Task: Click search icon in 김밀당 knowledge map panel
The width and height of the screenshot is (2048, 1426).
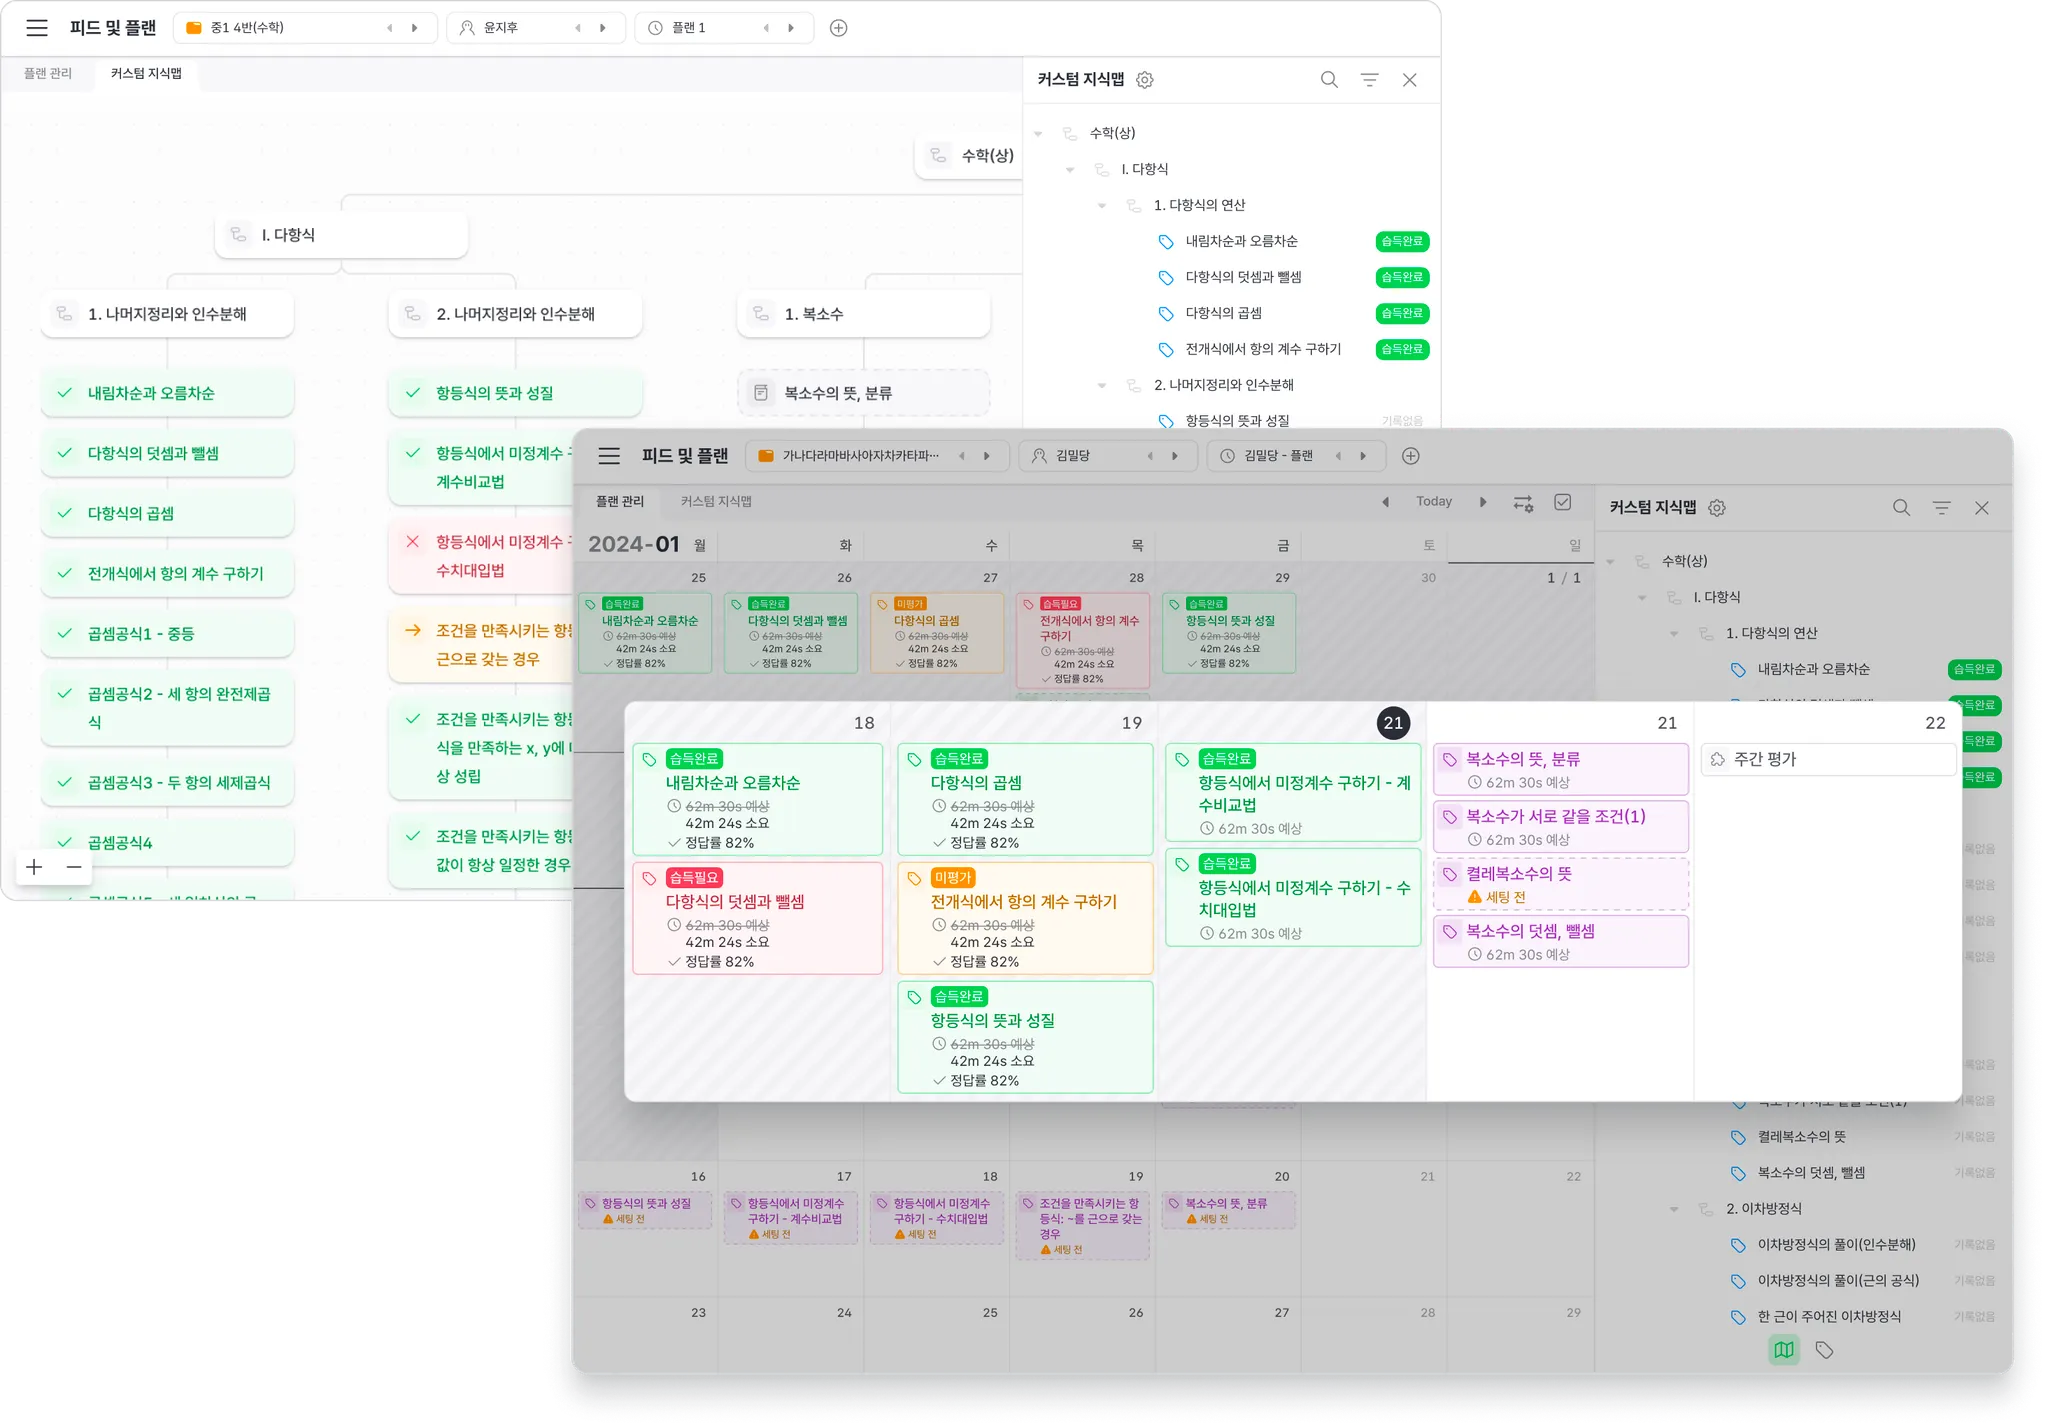Action: (1901, 508)
